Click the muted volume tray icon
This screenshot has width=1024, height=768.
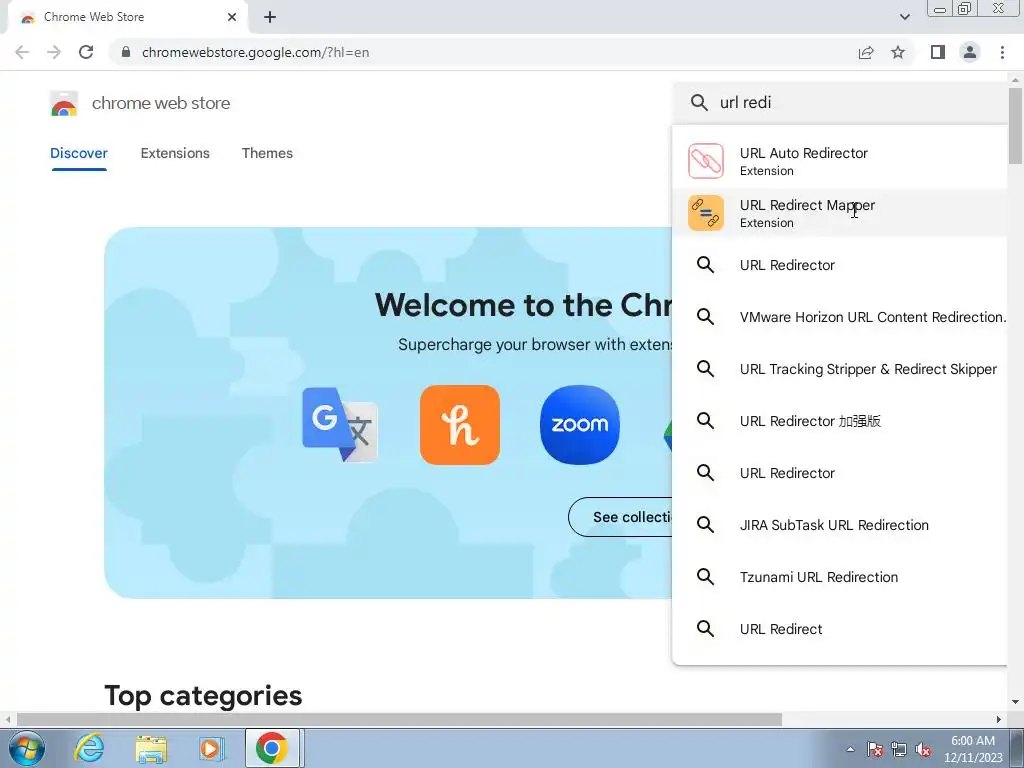tap(923, 749)
